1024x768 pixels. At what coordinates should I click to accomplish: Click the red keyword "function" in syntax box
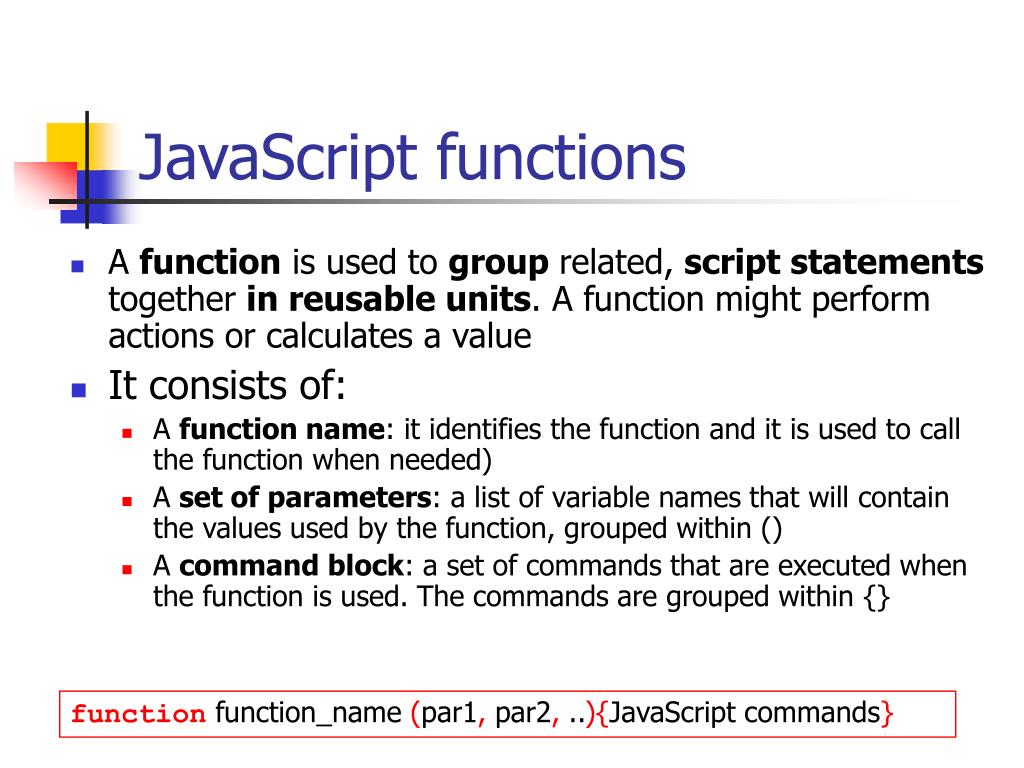click(138, 714)
